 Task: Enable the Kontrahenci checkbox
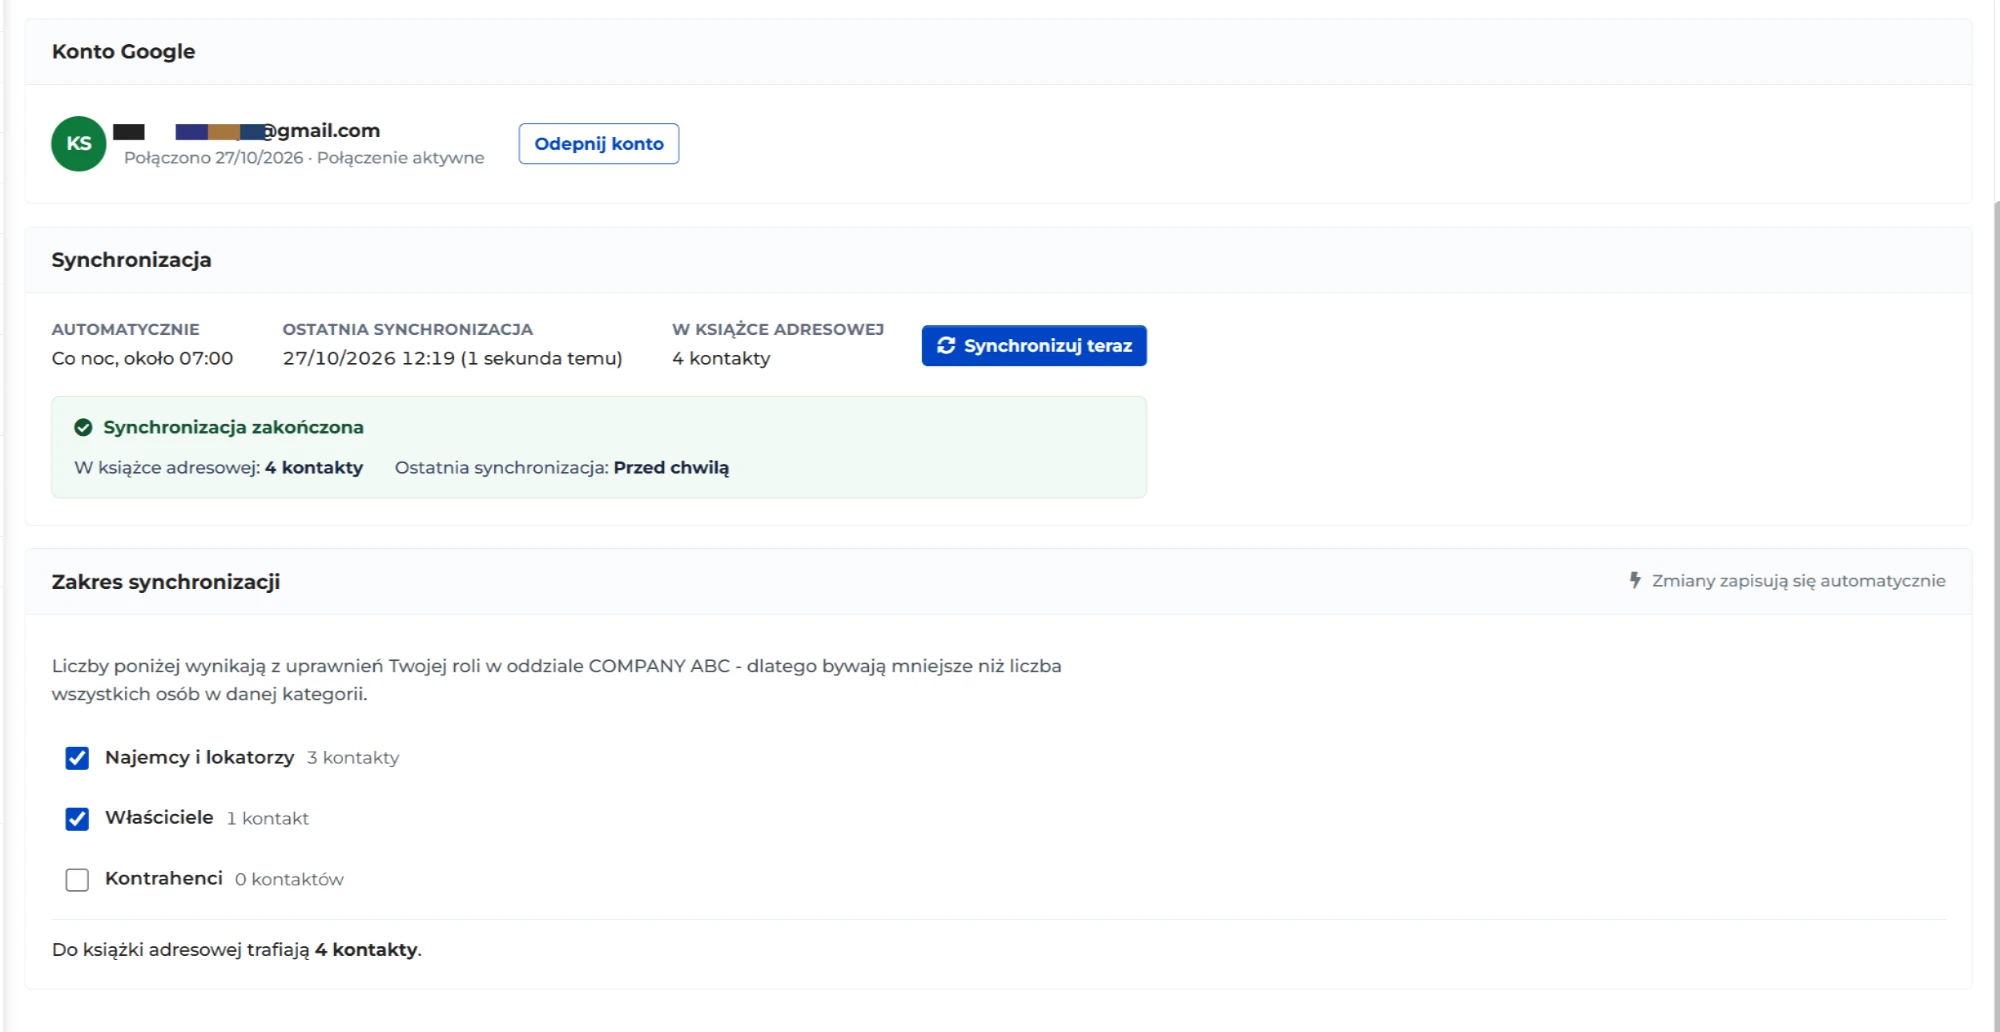[x=77, y=880]
